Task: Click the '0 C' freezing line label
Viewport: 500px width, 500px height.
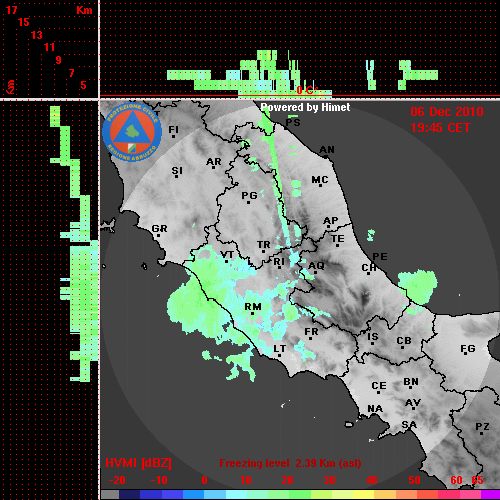Action: coord(305,90)
